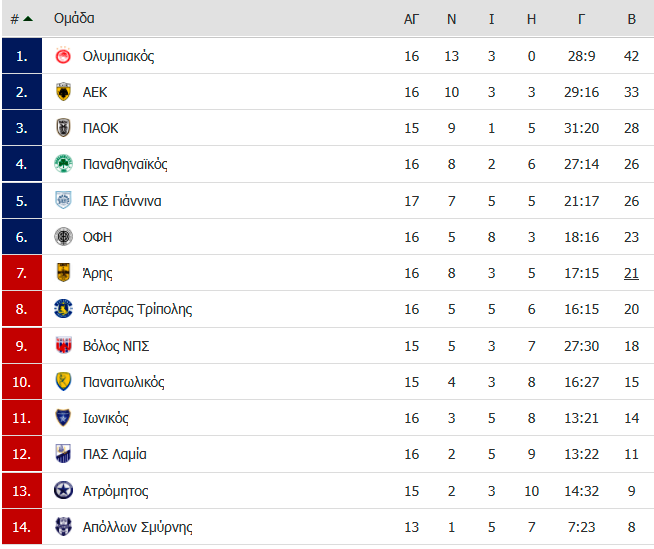654x549 pixels.
Task: Click the Γ goals column header
Action: click(x=581, y=19)
